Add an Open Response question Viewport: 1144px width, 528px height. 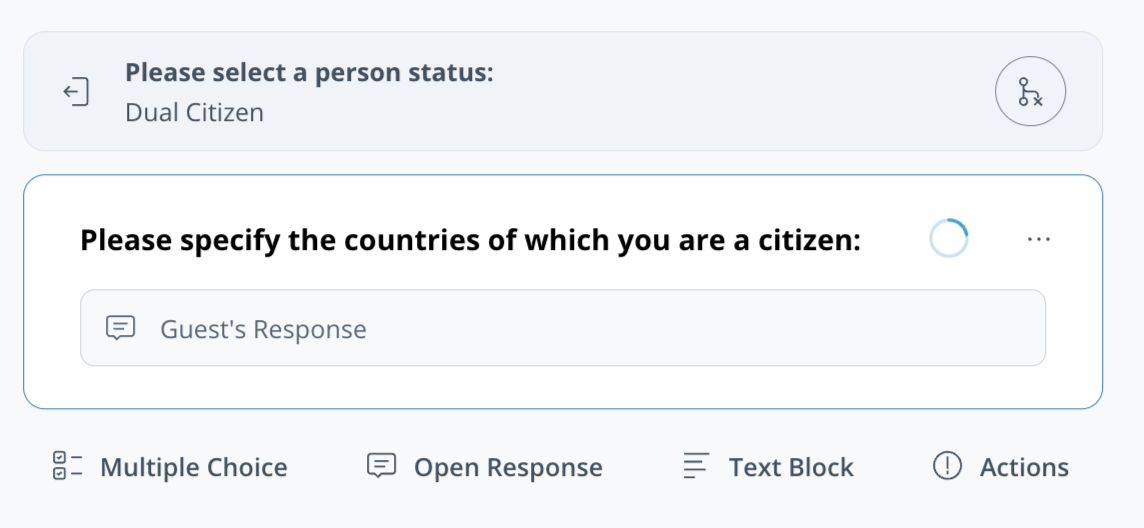click(x=508, y=467)
